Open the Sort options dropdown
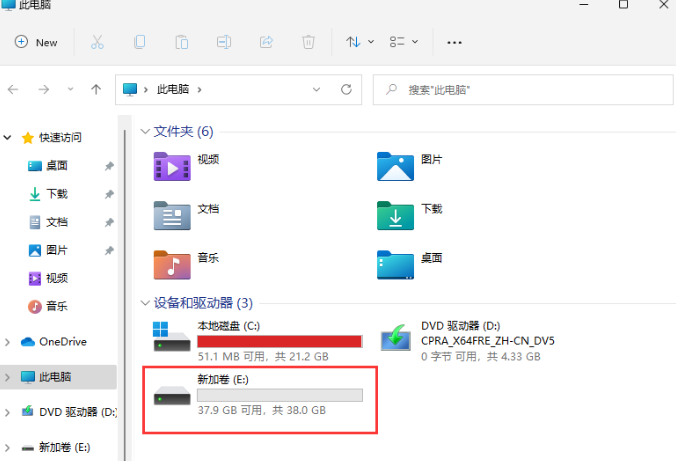This screenshot has width=676, height=461. click(x=359, y=42)
